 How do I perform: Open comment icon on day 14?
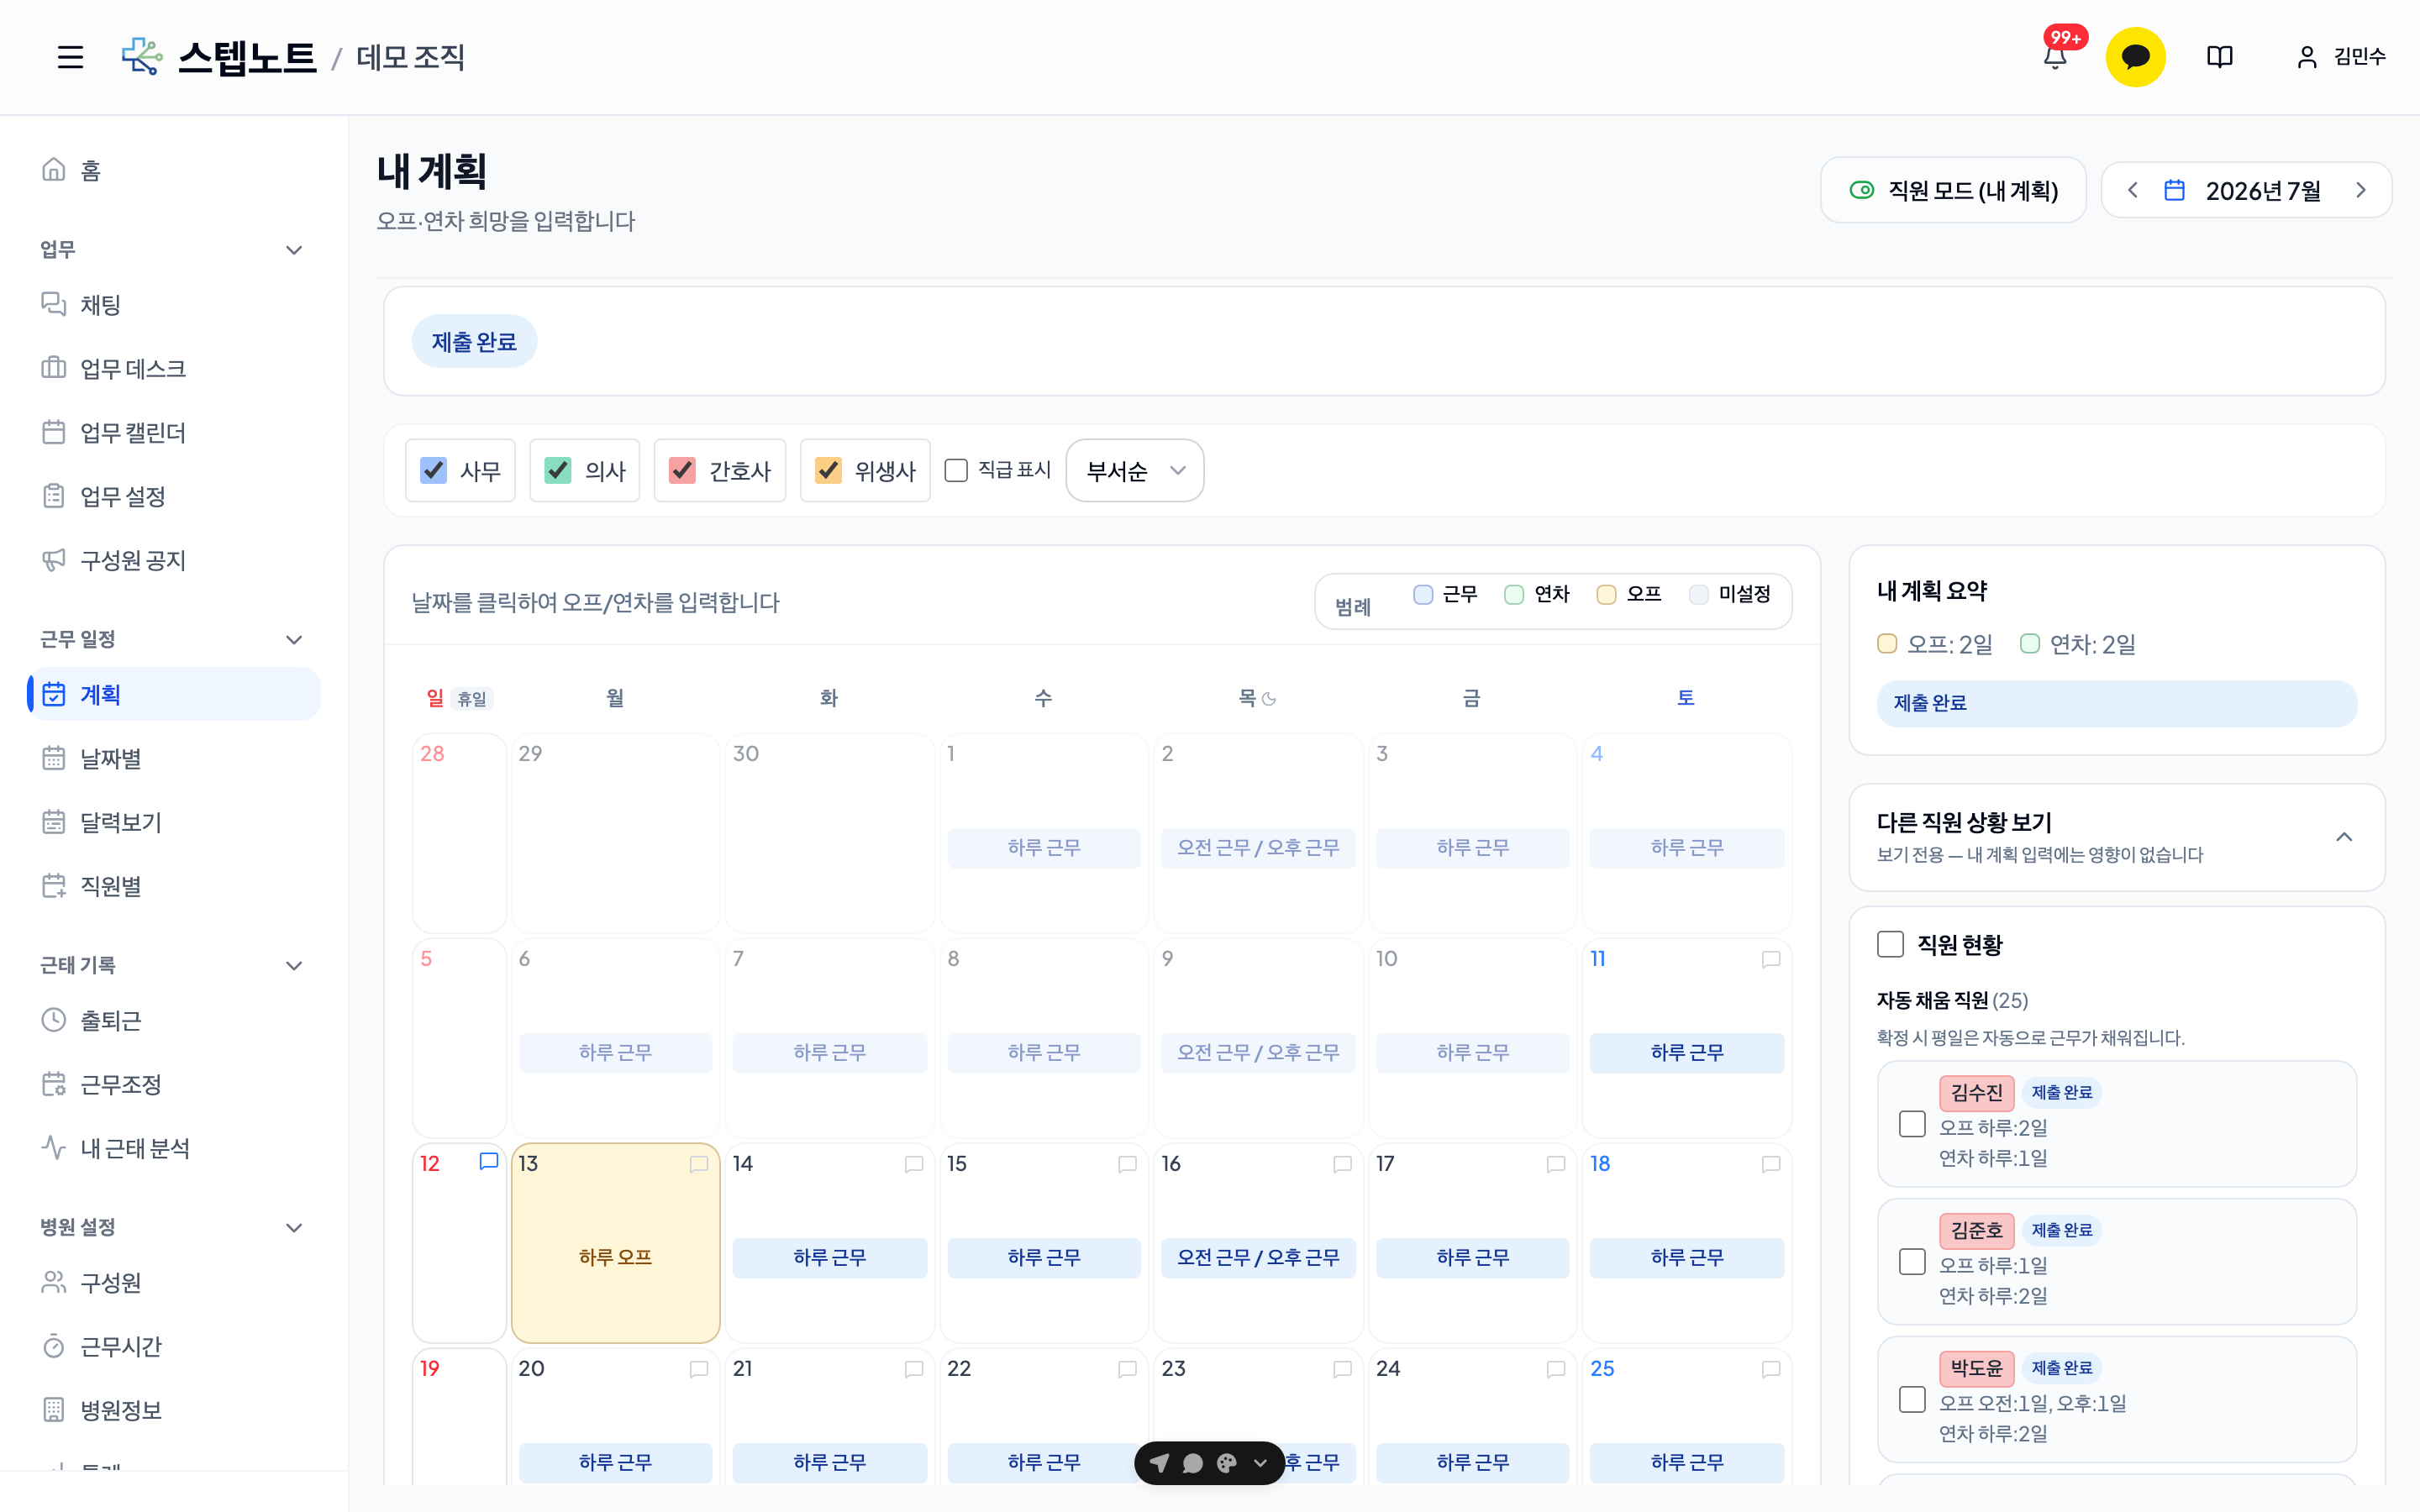pyautogui.click(x=914, y=1164)
